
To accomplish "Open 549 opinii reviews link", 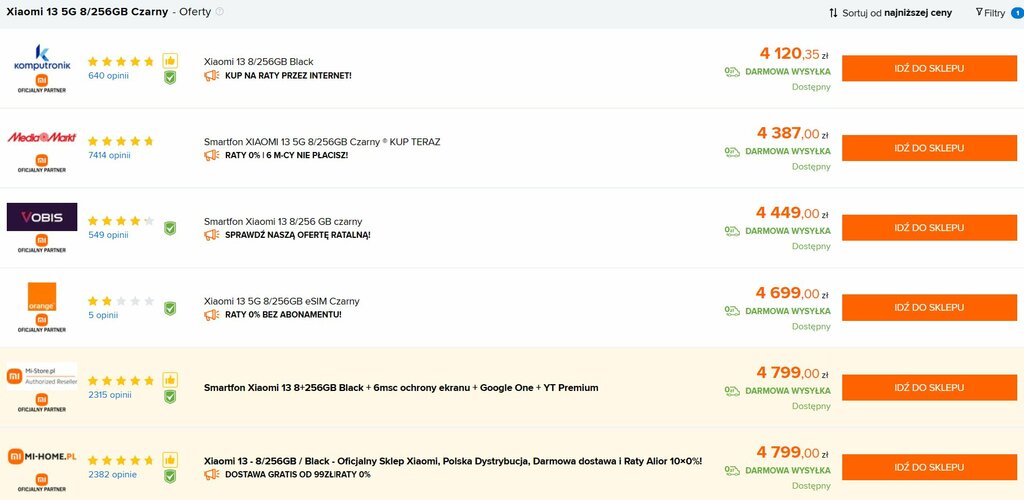I will click(x=108, y=235).
